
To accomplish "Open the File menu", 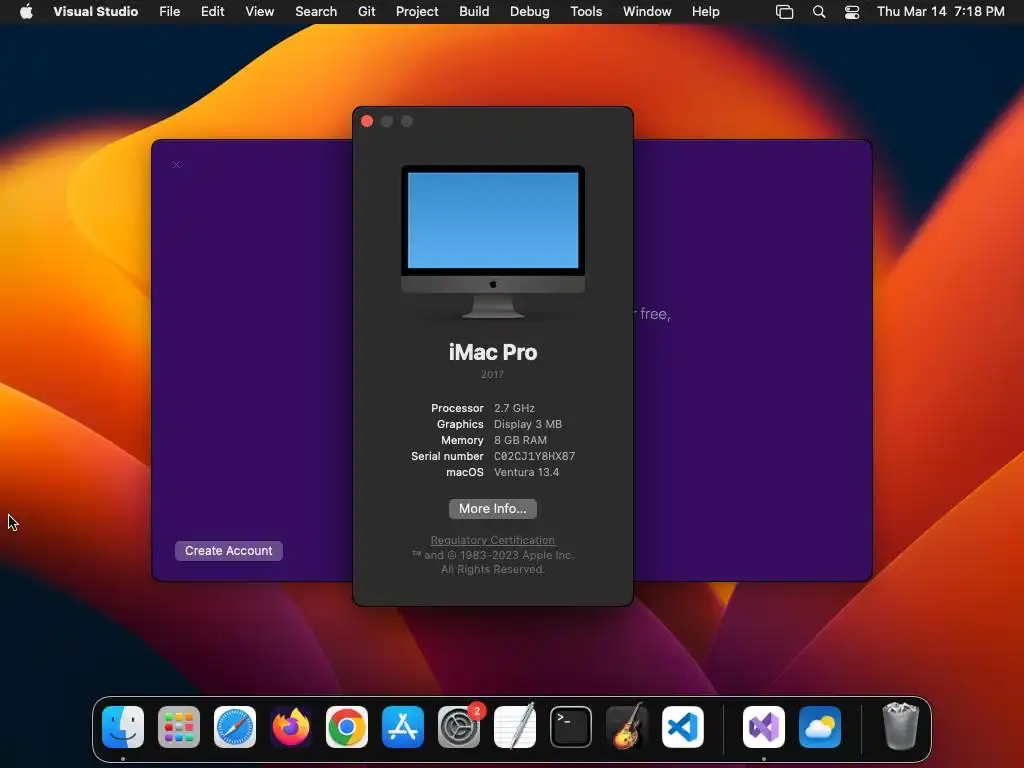I will click(169, 11).
